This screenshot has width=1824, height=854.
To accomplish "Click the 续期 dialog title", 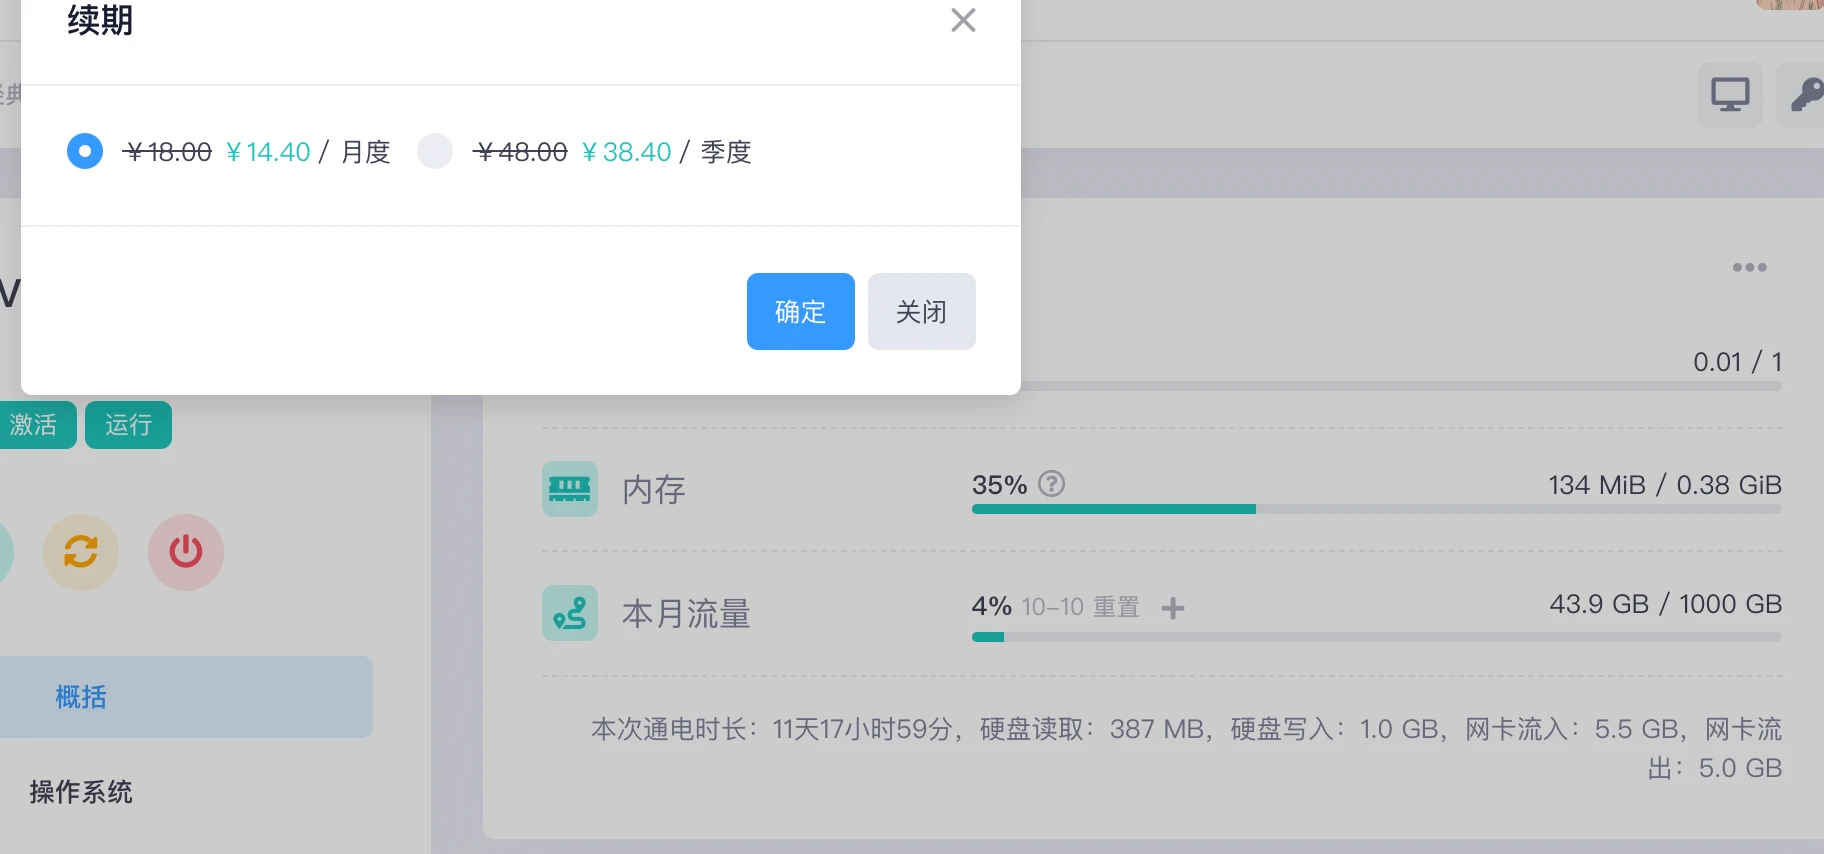I will 100,20.
